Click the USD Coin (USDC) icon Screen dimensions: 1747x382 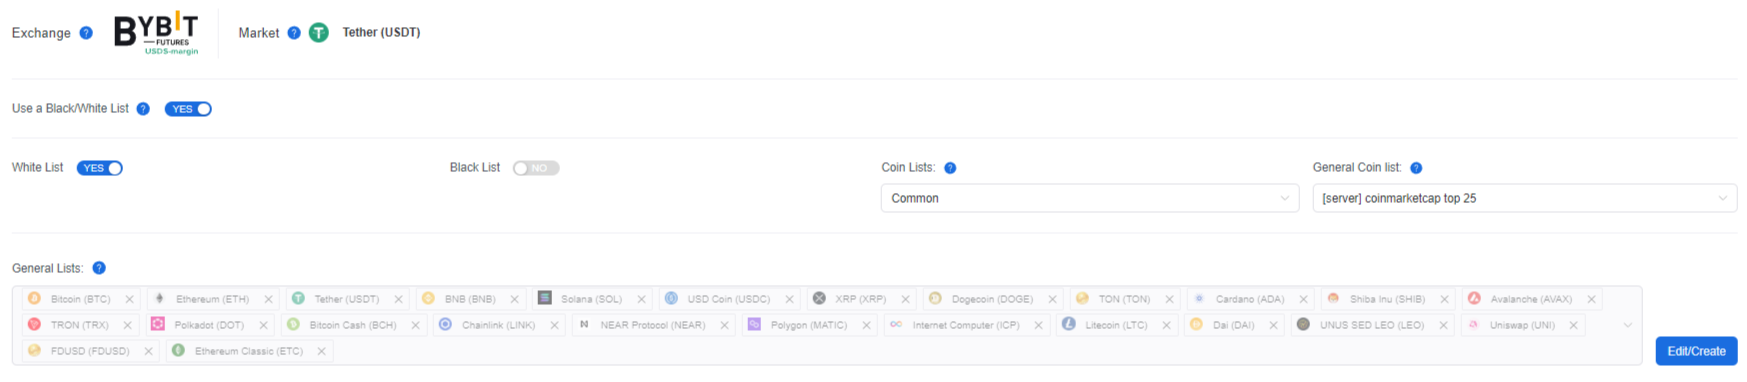[671, 298]
